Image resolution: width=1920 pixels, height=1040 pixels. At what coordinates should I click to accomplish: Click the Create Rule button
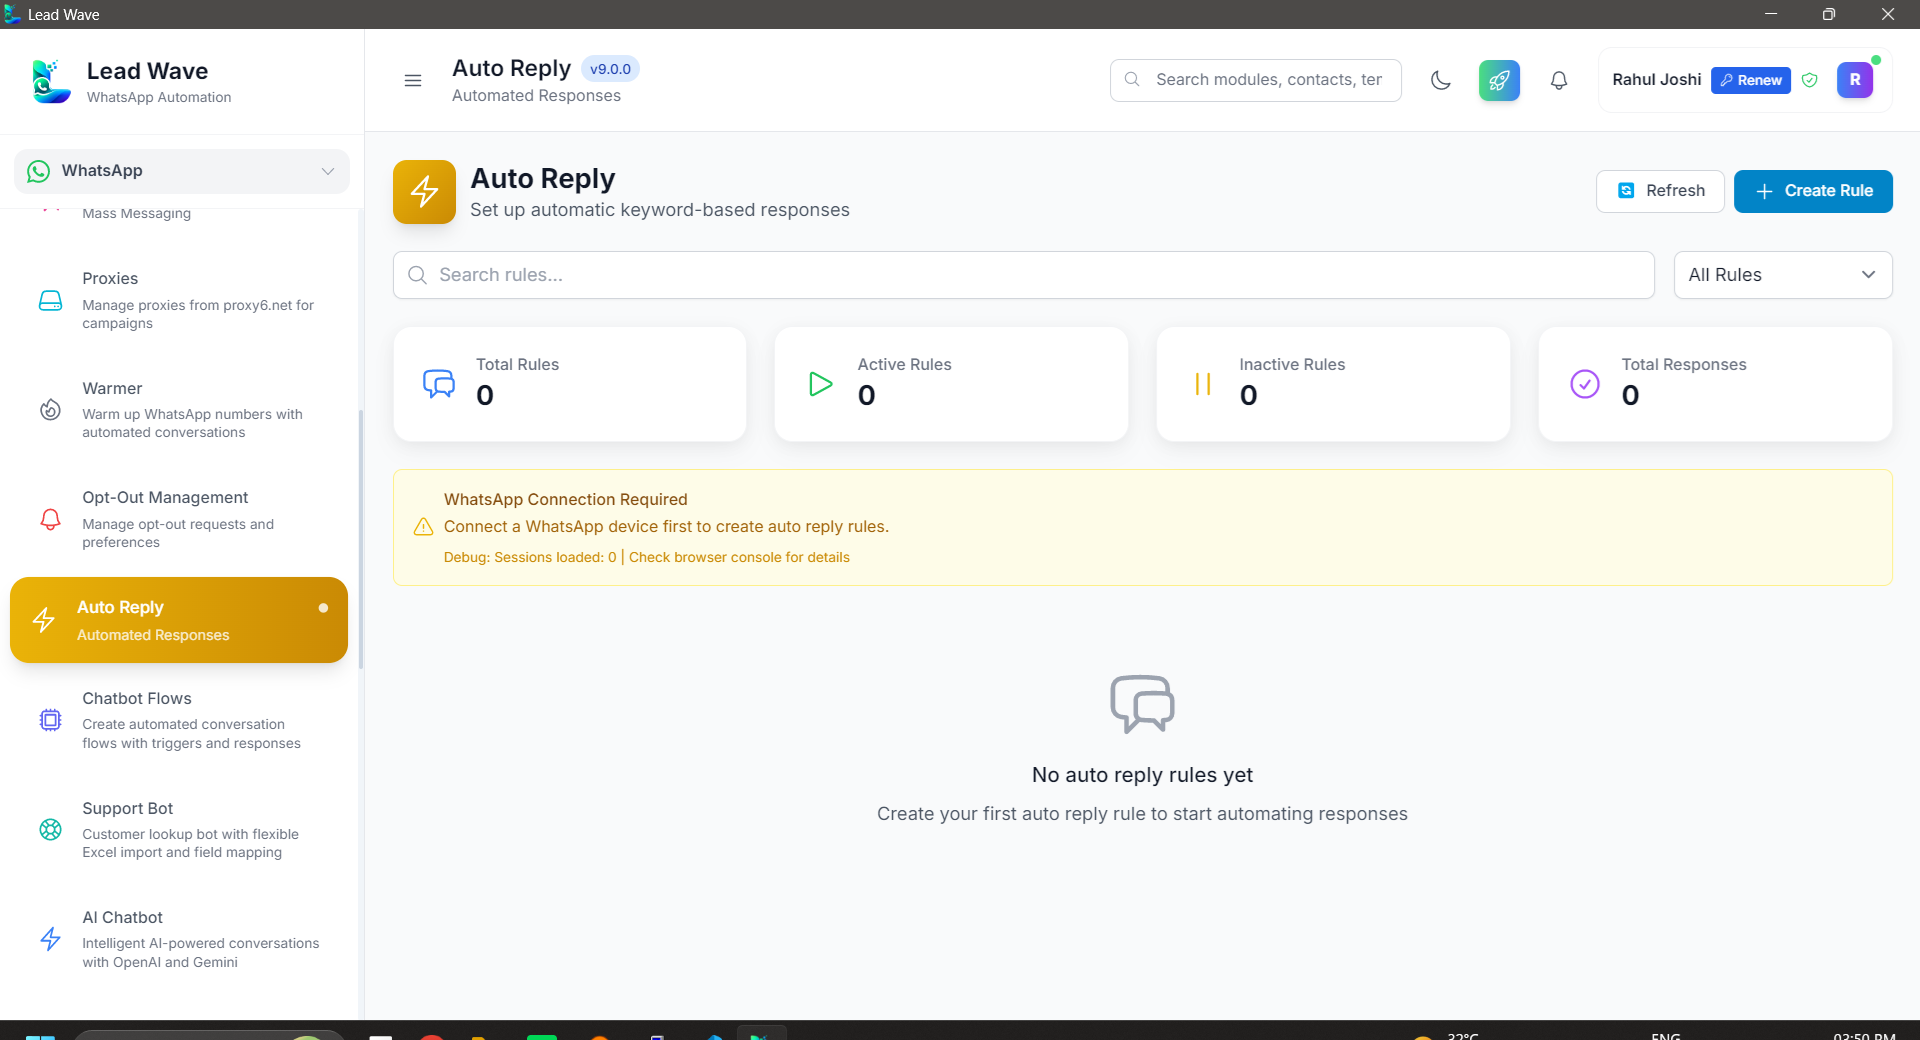[x=1813, y=191]
